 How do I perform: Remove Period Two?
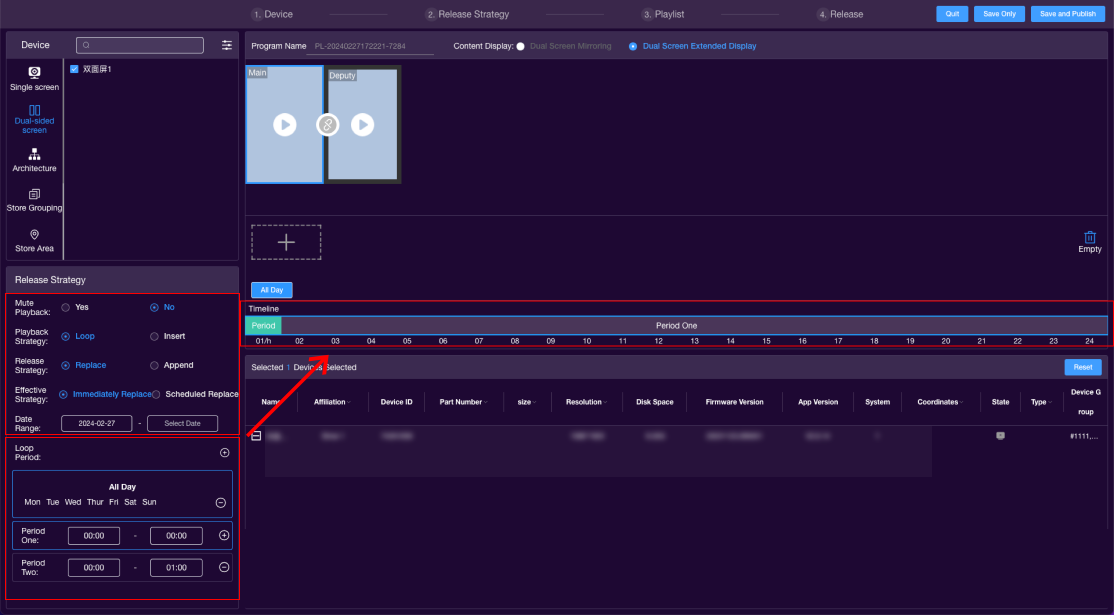(224, 567)
